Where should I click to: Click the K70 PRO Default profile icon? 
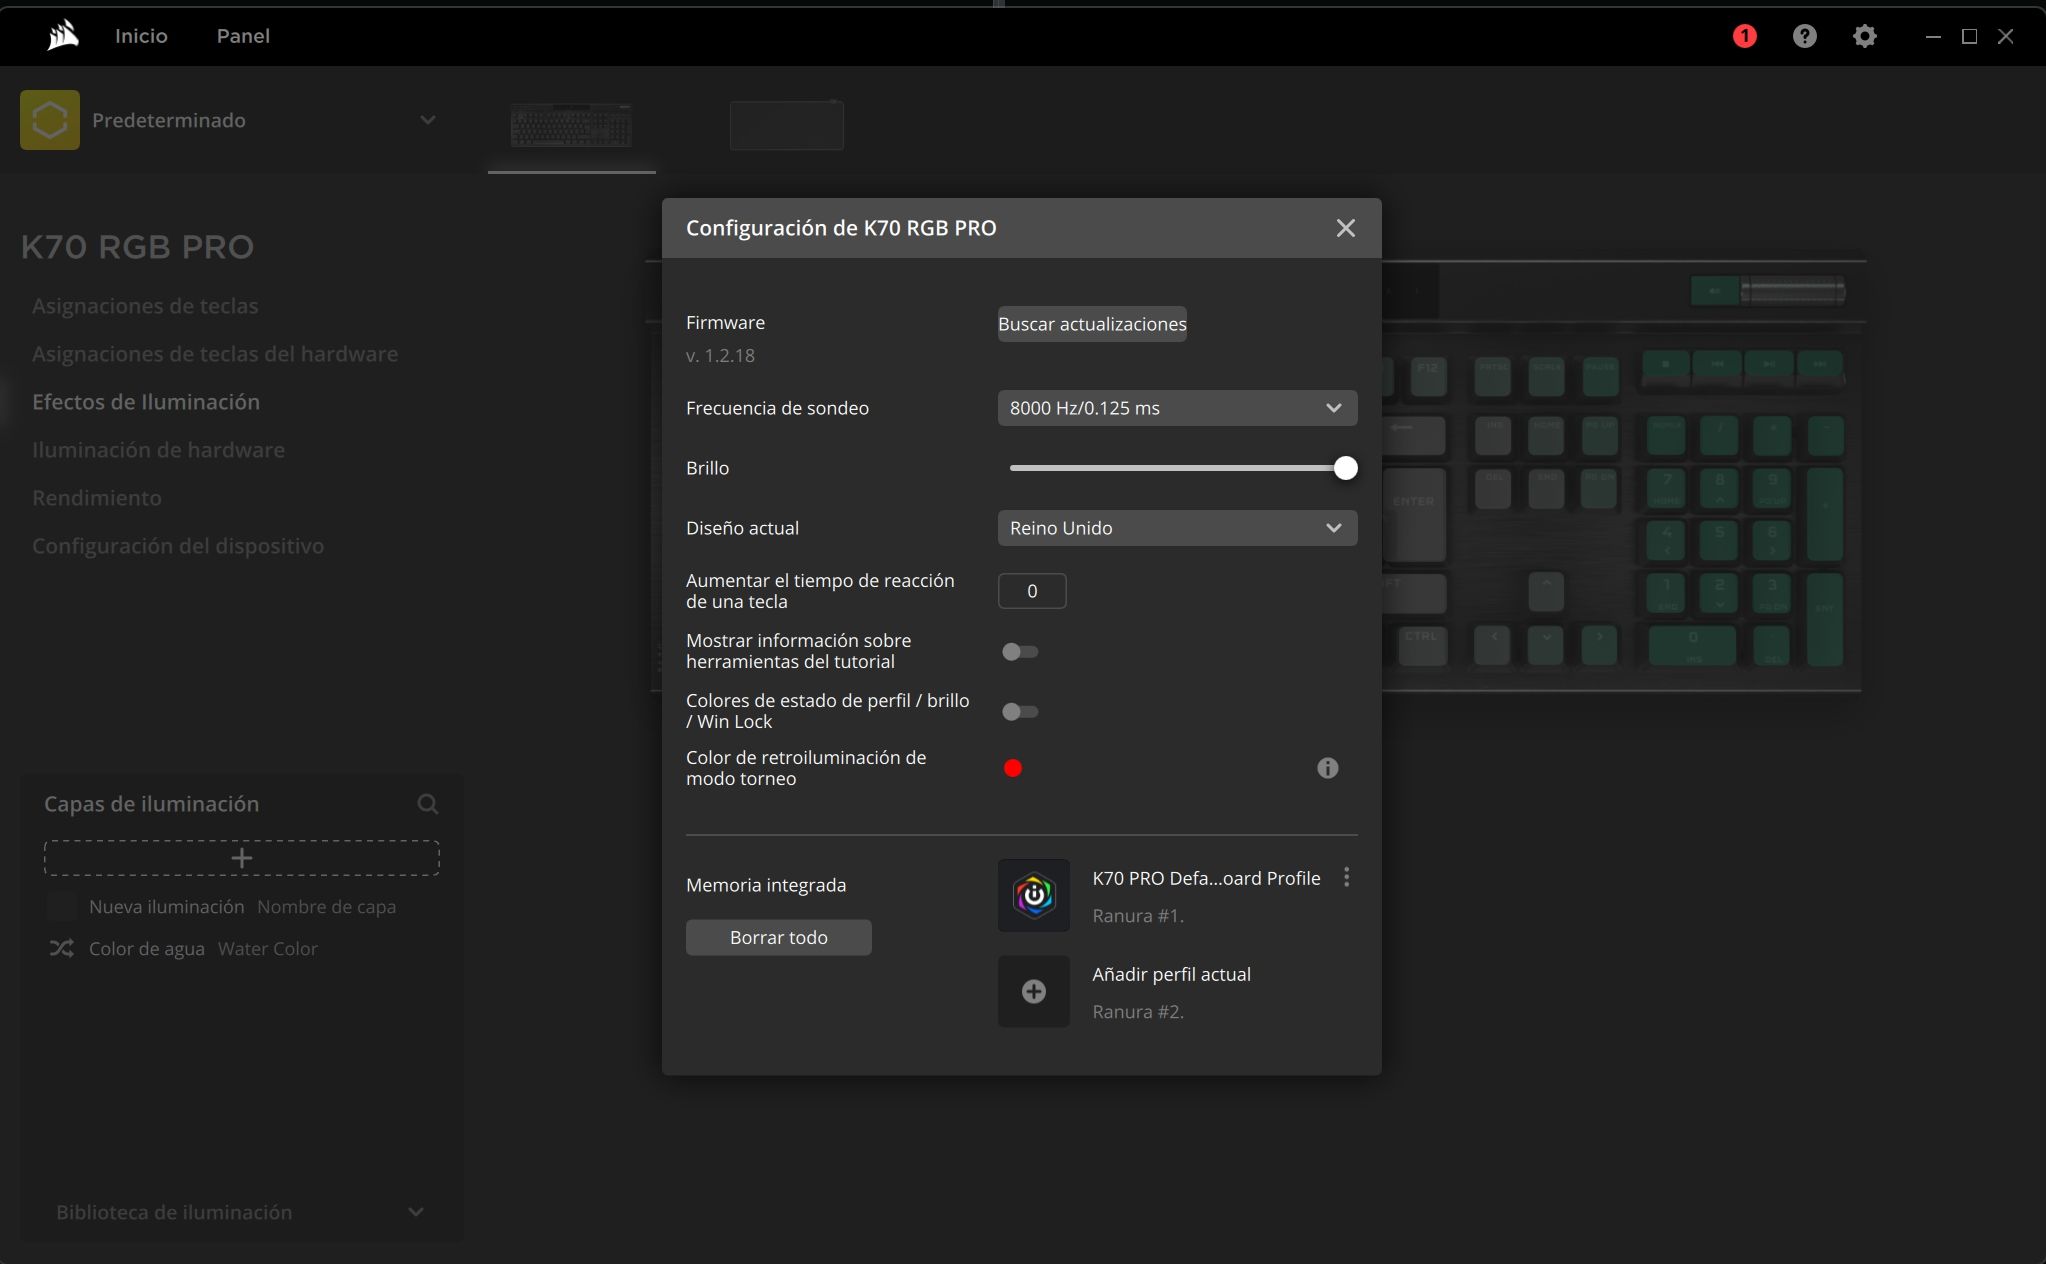point(1034,895)
